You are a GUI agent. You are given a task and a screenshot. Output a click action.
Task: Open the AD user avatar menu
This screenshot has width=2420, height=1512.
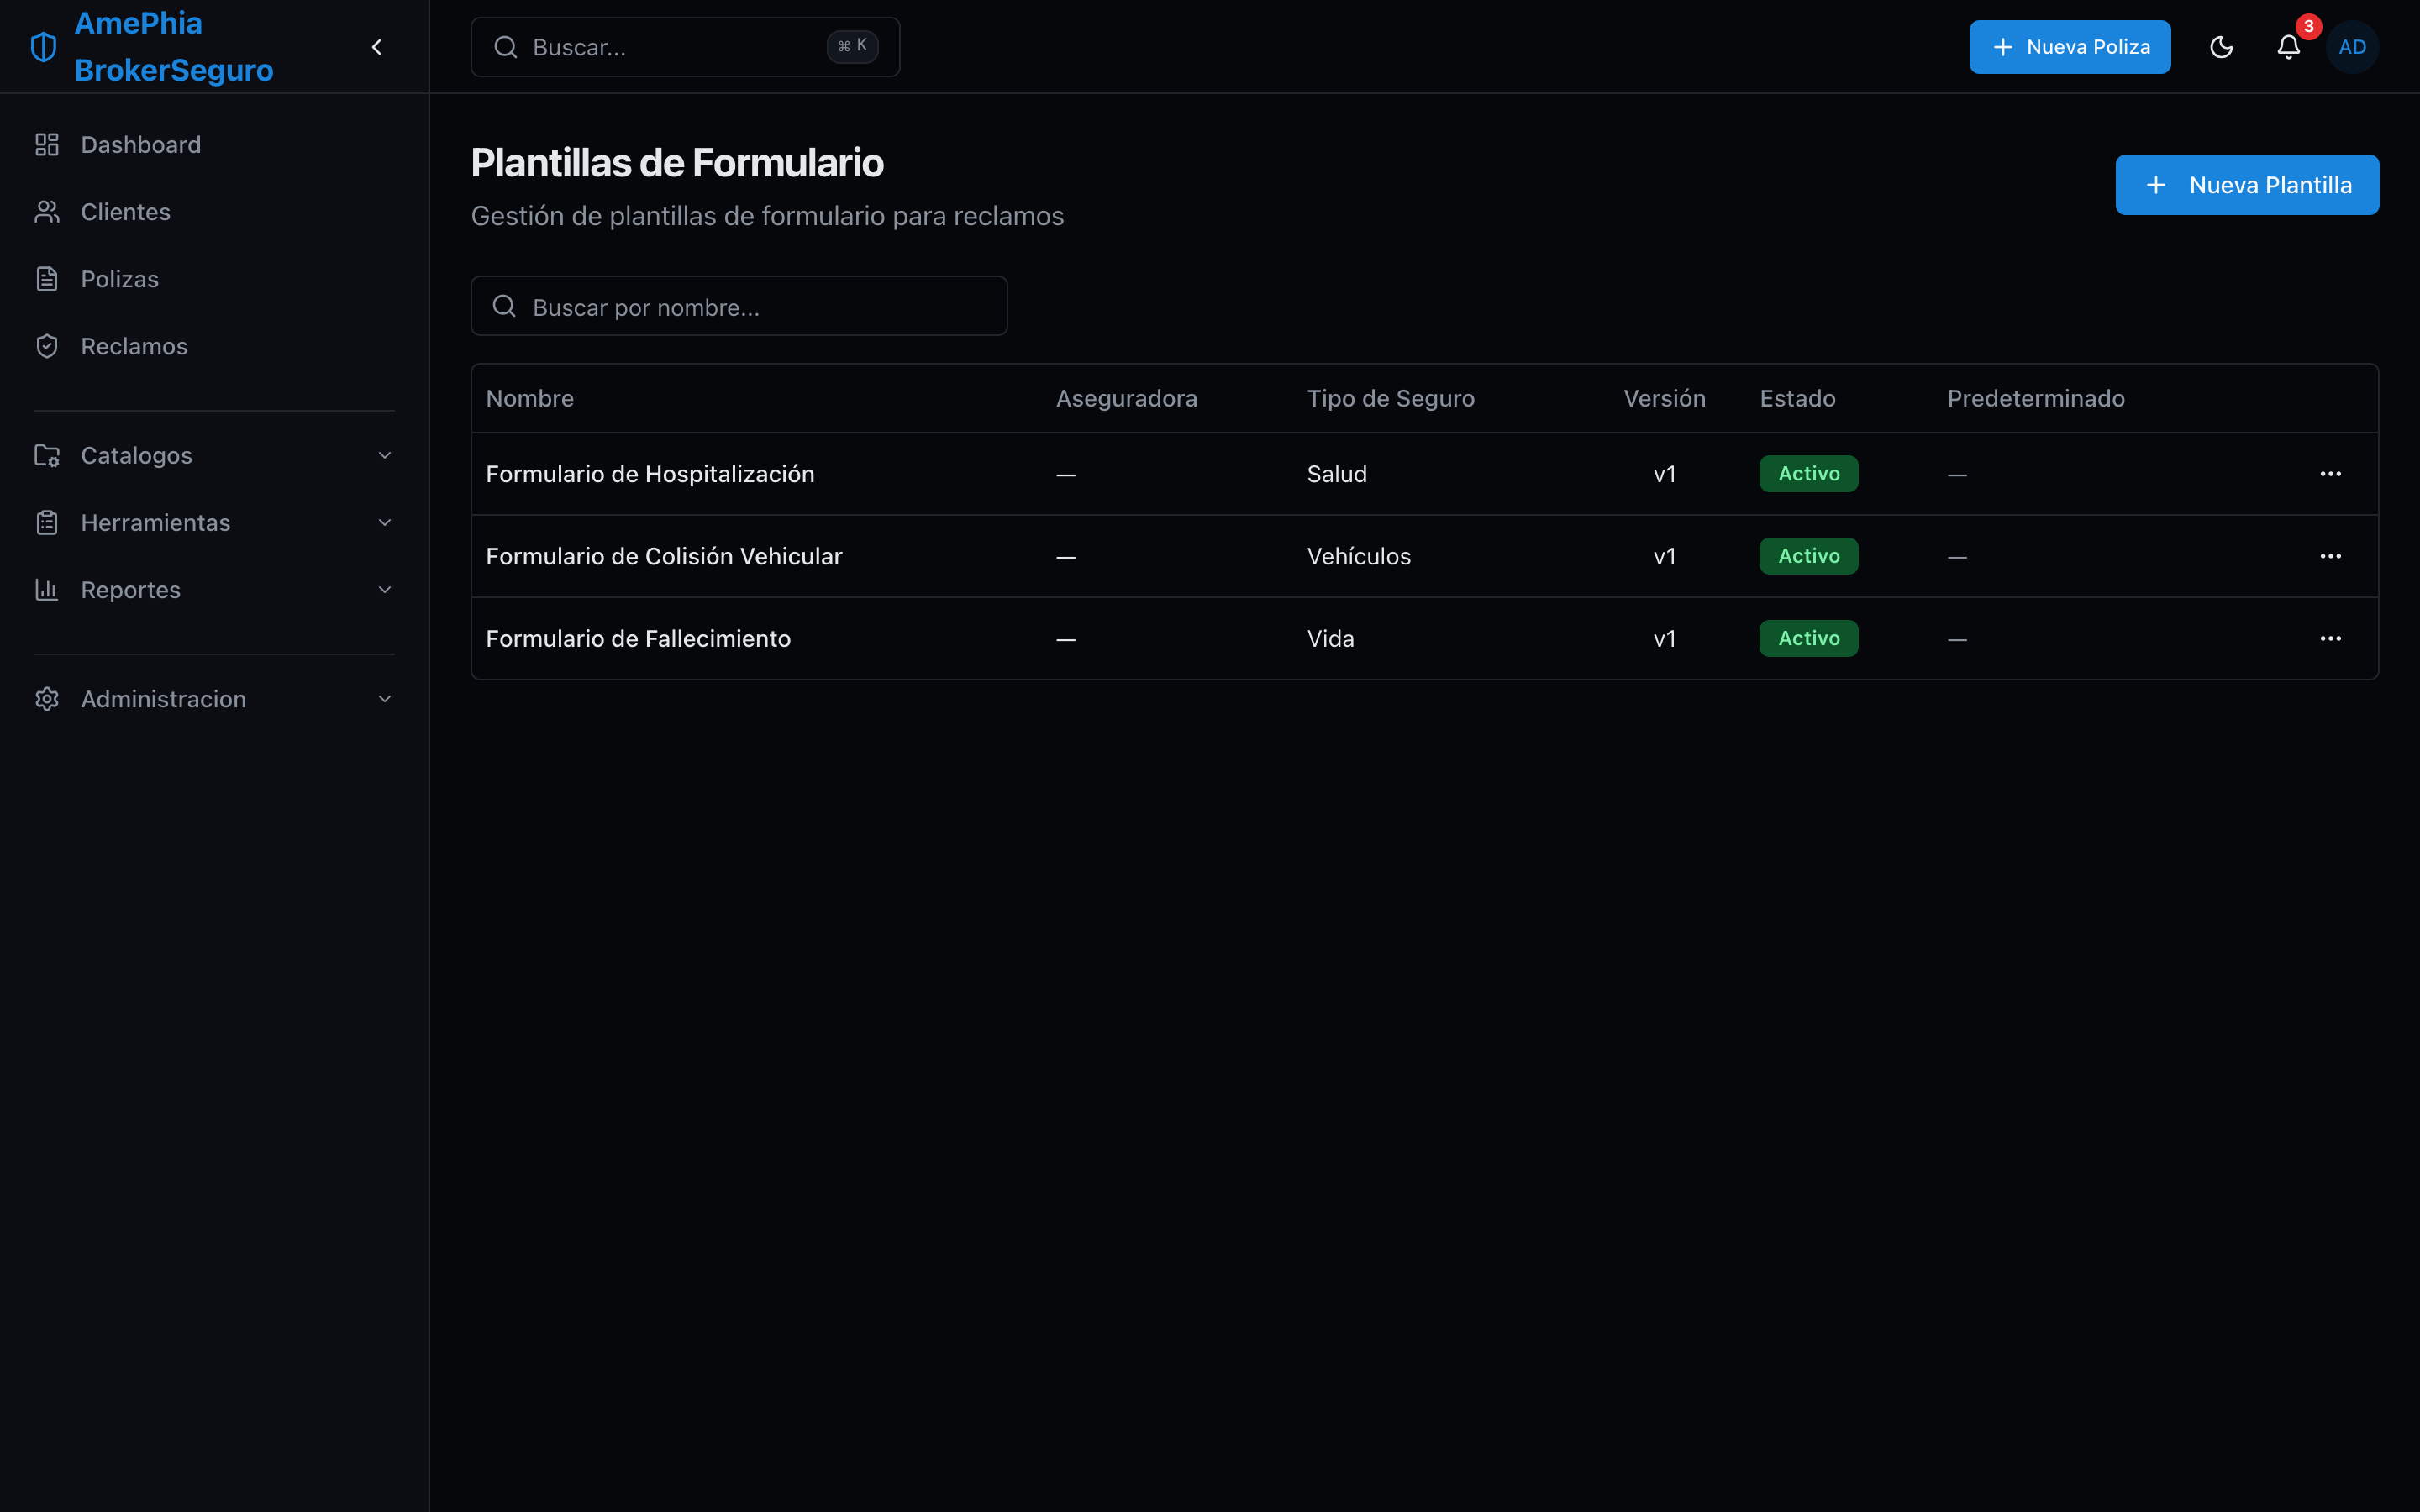point(2352,47)
